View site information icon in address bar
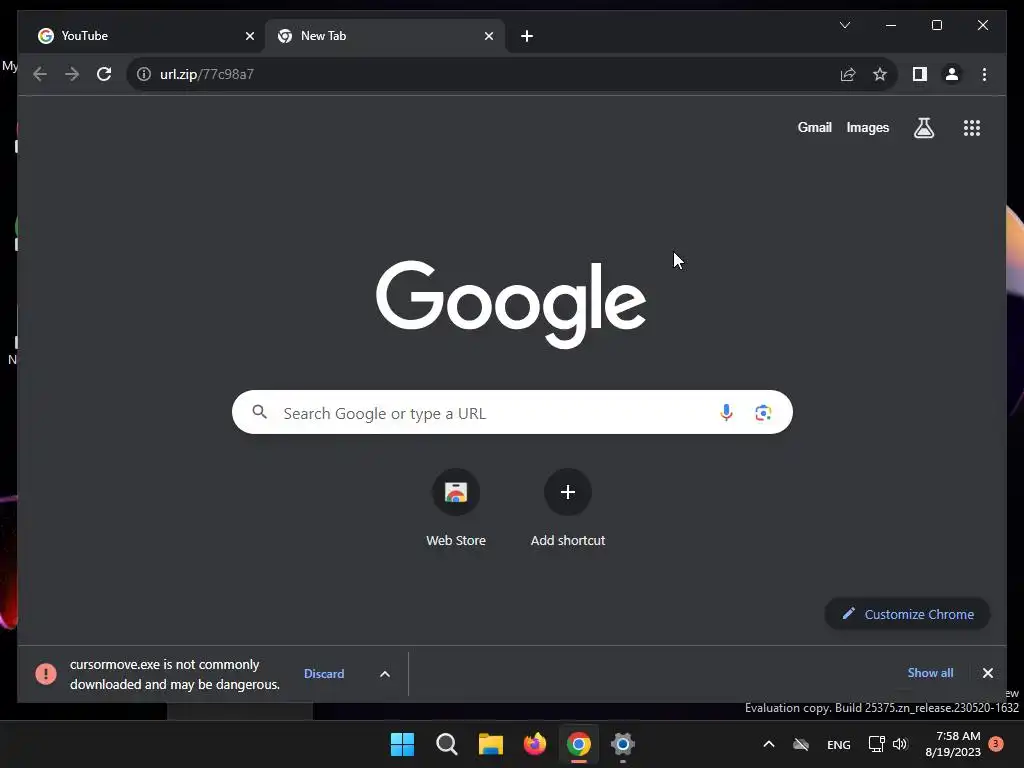This screenshot has height=768, width=1024. tap(144, 74)
